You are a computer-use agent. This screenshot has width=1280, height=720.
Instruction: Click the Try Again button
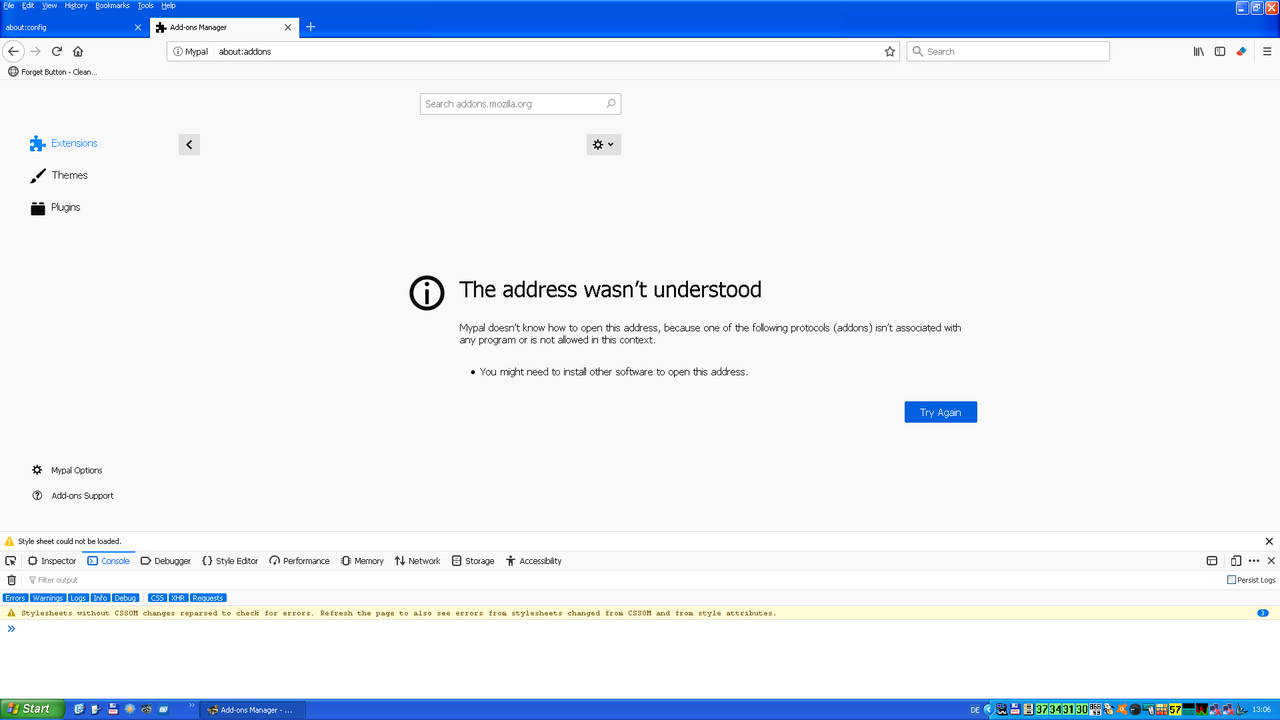[x=941, y=412]
